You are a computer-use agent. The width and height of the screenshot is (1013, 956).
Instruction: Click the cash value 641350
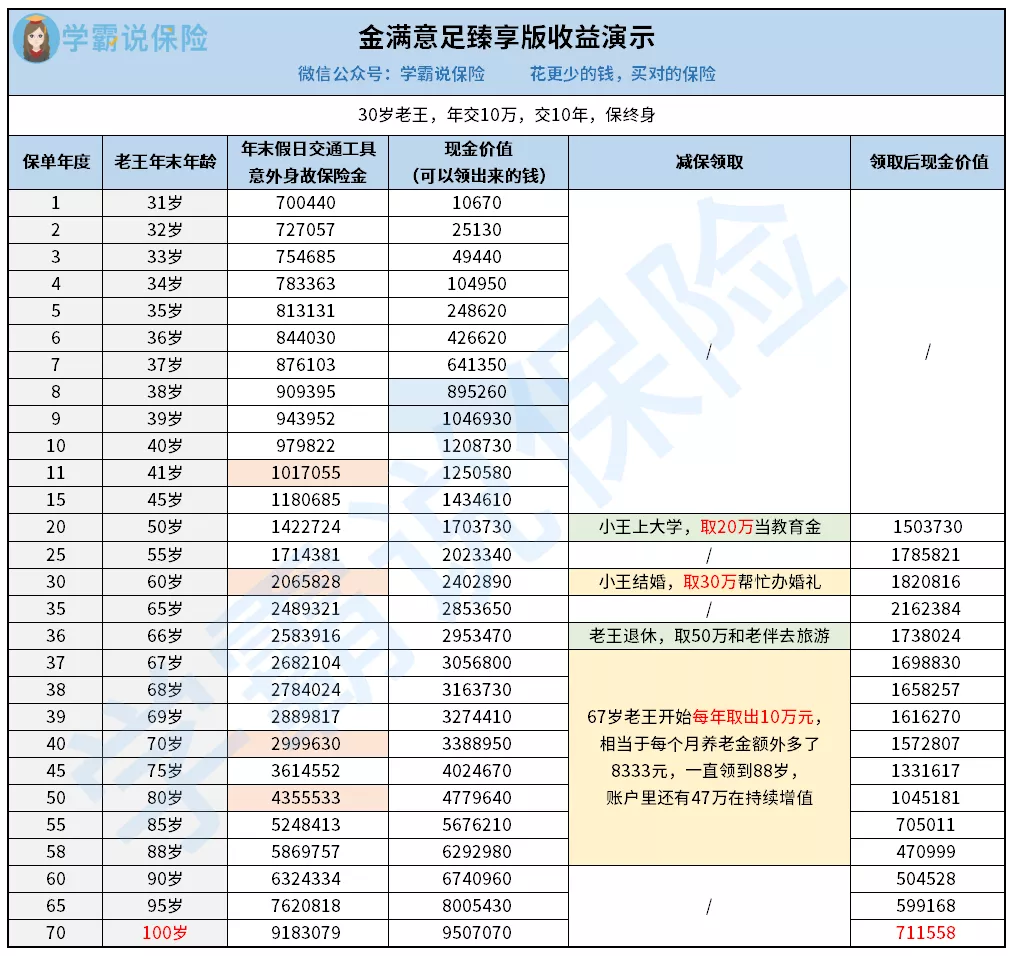(x=477, y=365)
